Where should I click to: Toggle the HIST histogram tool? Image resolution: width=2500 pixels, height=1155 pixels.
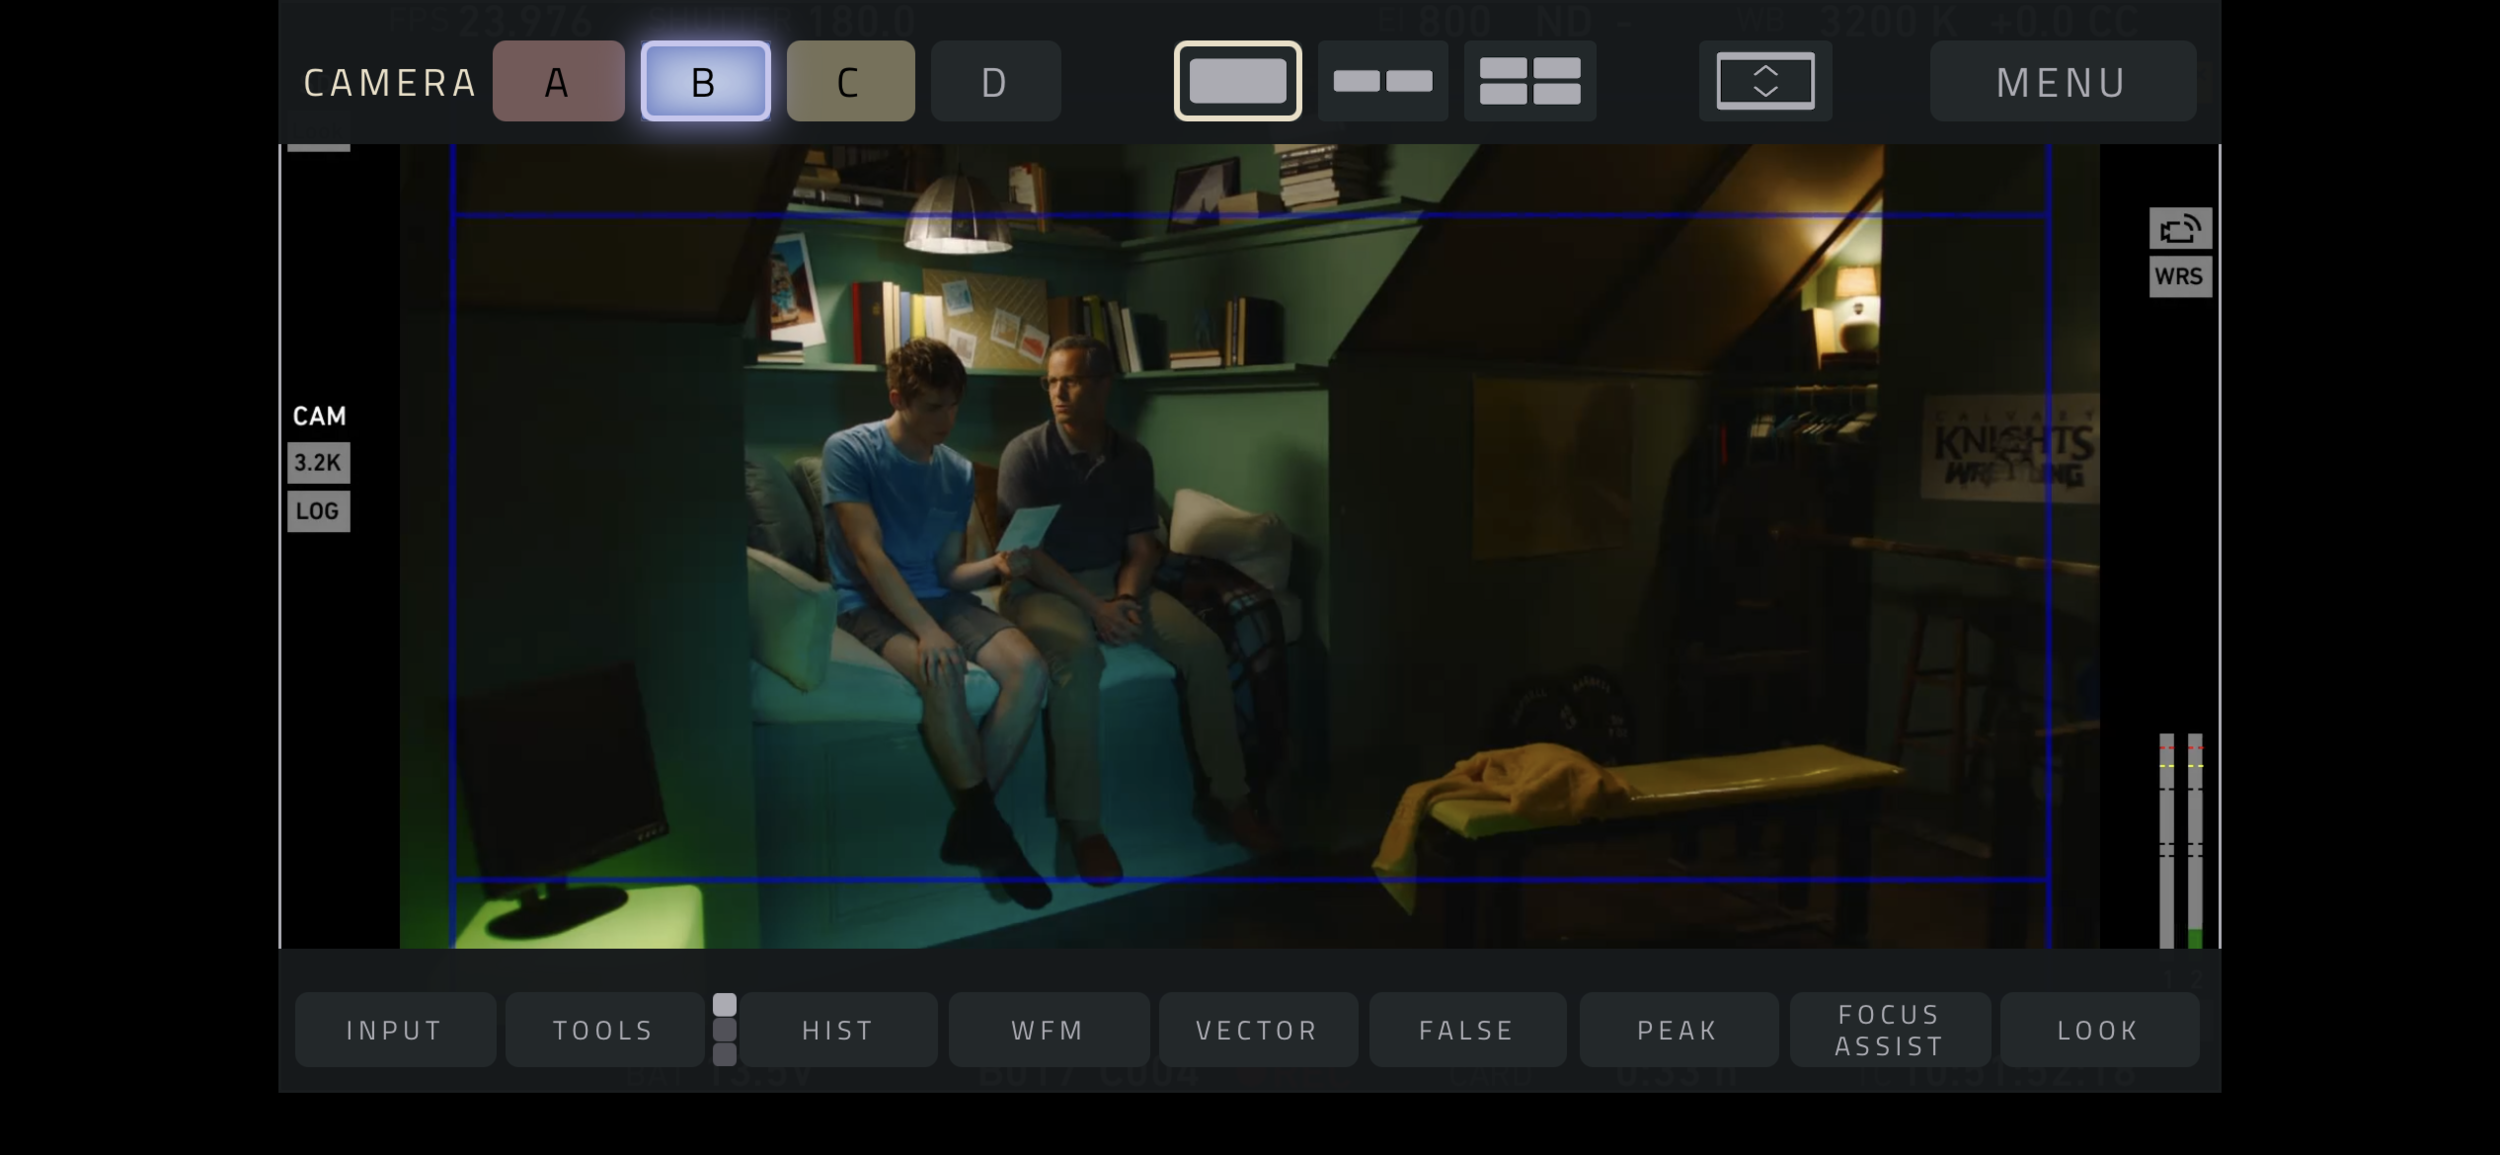coord(838,1030)
